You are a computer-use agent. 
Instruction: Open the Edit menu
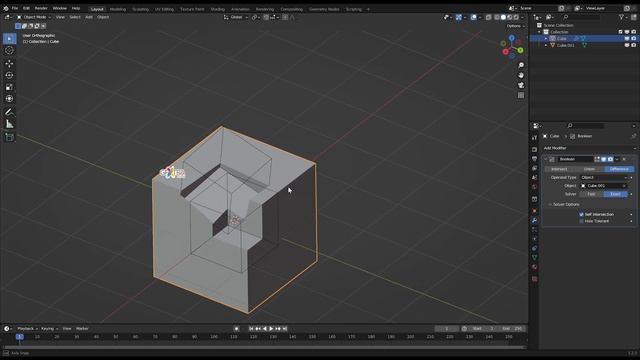click(26, 8)
